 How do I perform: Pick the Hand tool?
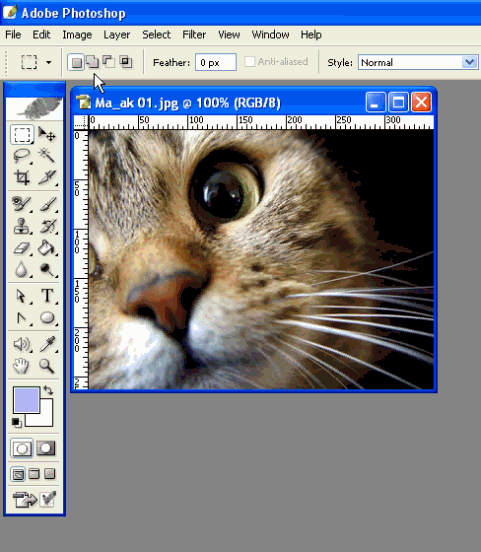coord(22,366)
